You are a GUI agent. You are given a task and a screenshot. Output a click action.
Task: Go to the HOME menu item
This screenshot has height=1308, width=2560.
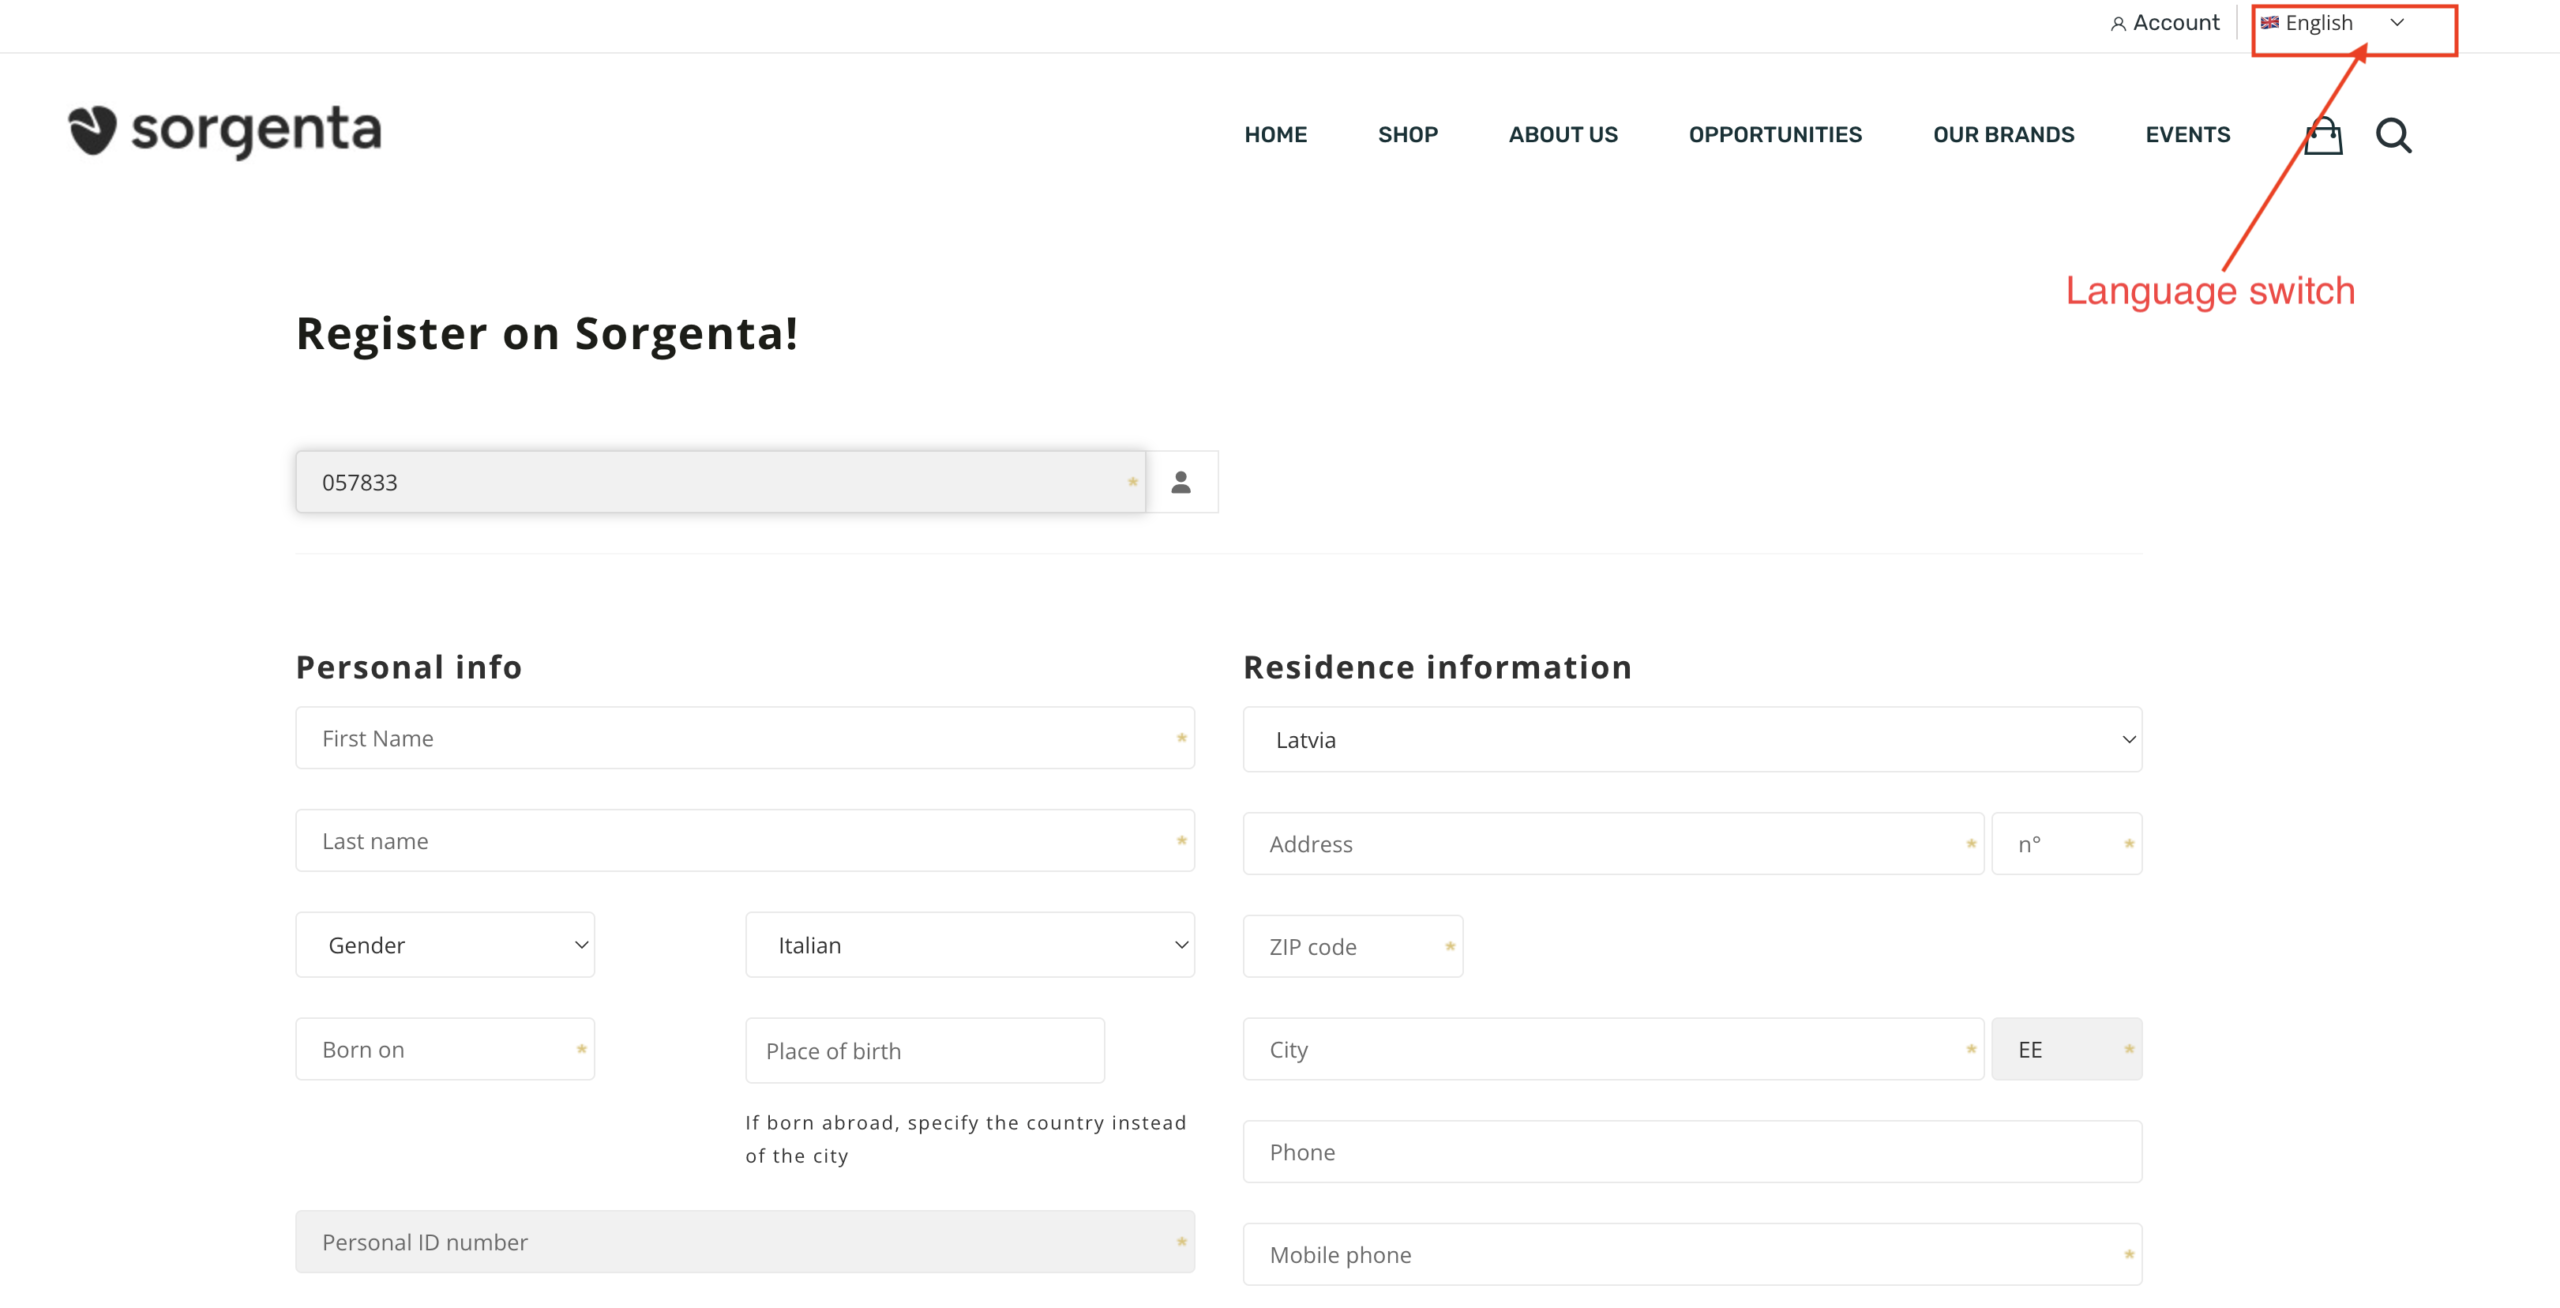pyautogui.click(x=1275, y=135)
